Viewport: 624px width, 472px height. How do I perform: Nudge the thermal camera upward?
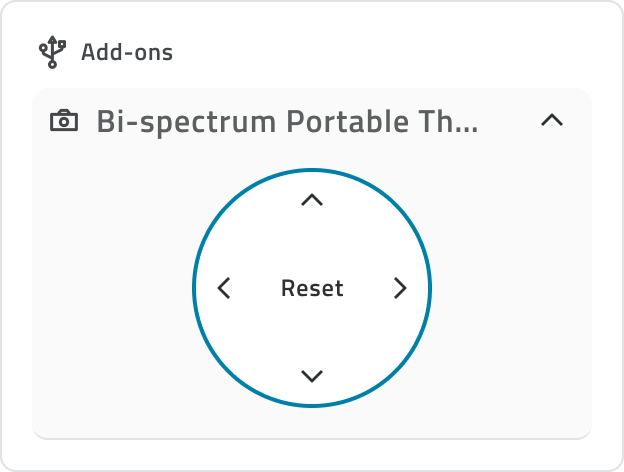point(312,200)
